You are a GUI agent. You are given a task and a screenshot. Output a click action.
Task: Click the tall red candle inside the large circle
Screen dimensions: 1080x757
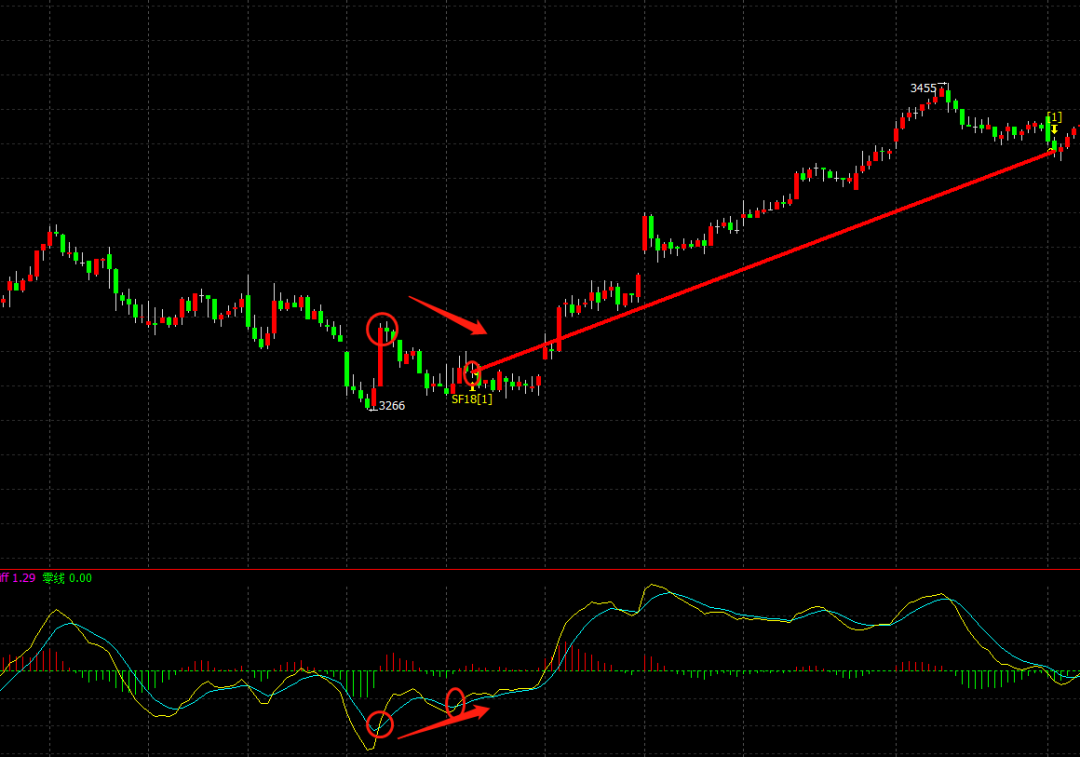[x=380, y=358]
